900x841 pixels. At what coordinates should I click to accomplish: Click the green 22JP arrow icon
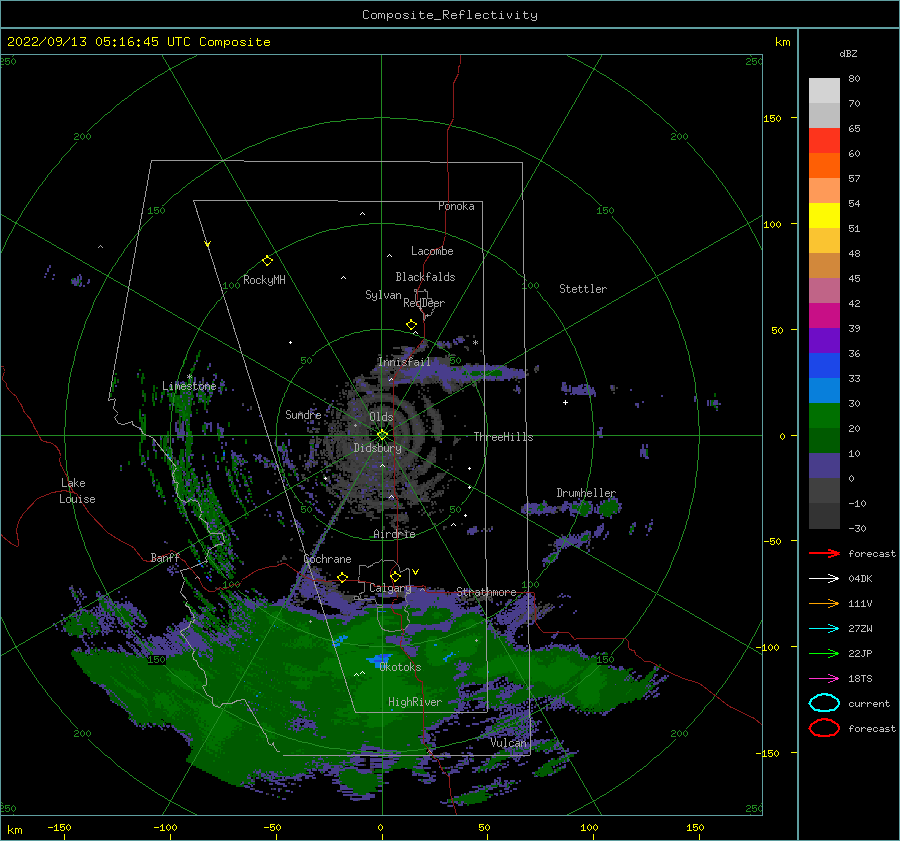(x=824, y=653)
